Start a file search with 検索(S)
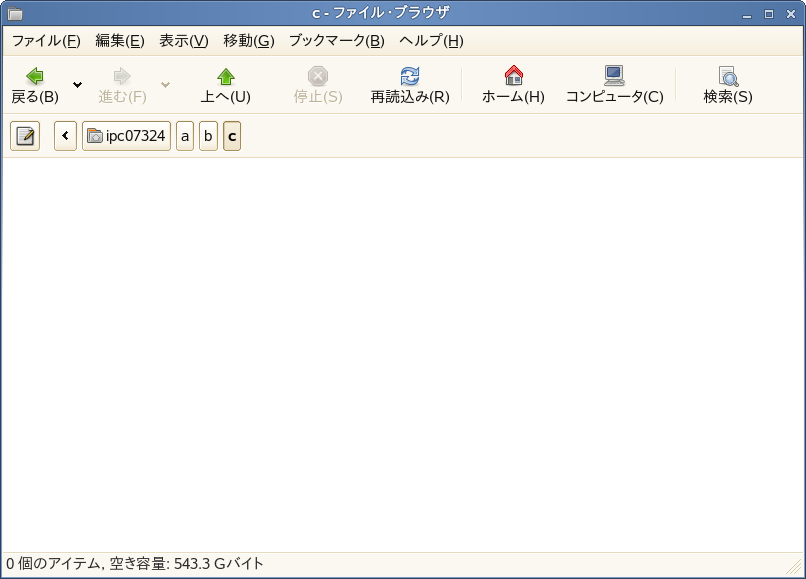806x579 pixels. pyautogui.click(x=728, y=85)
